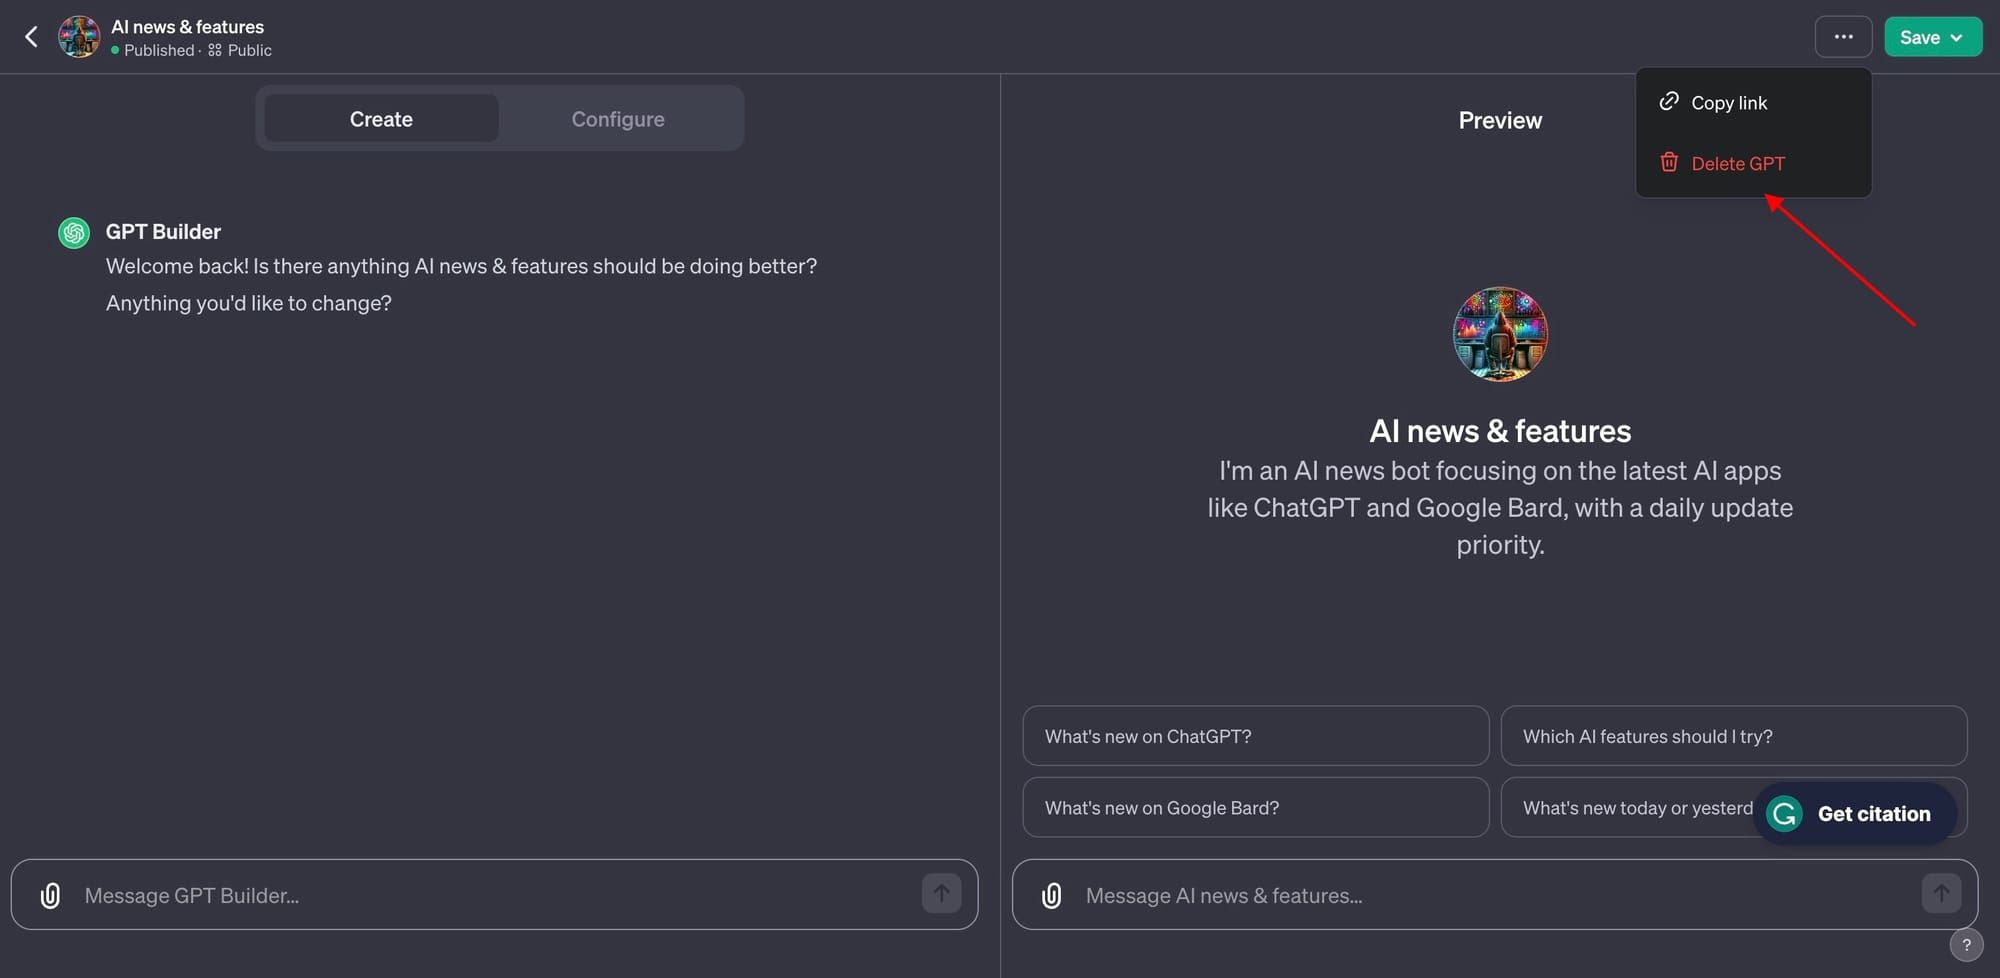Select the "Which AI features should I try?" prompt
Viewport: 2000px width, 978px height.
coord(1732,736)
